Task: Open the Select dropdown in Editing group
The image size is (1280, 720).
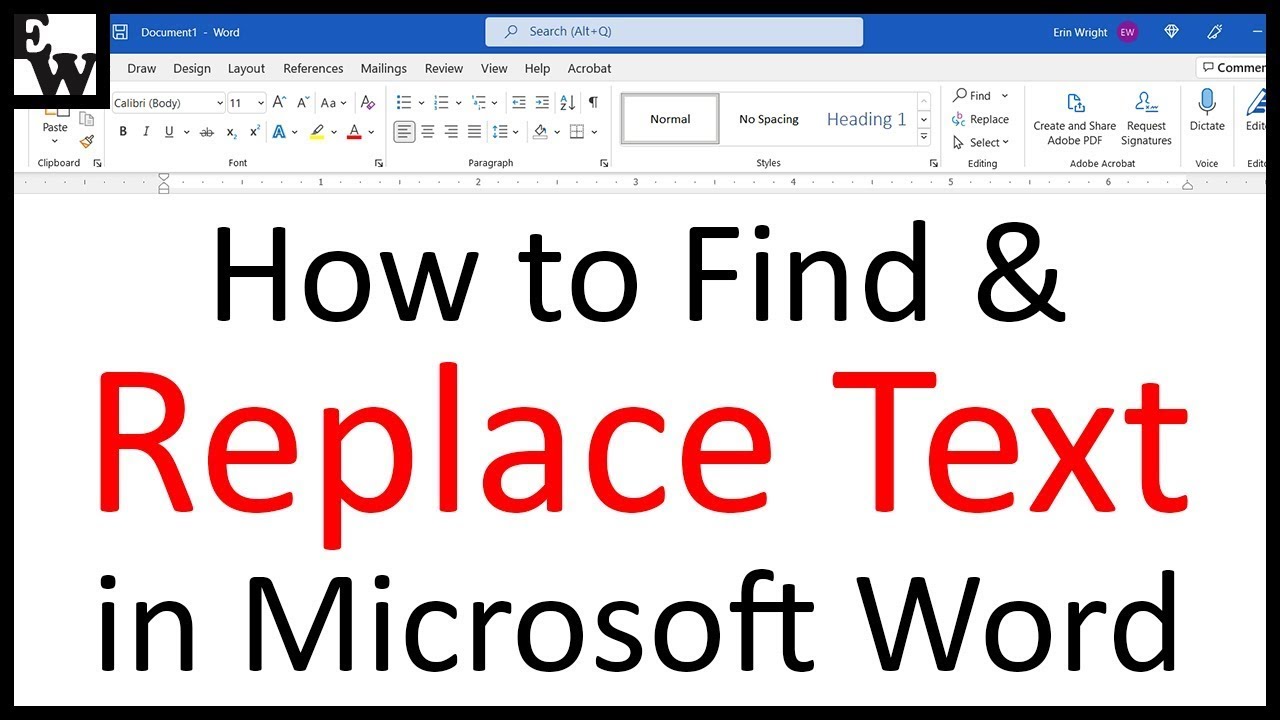Action: 981,142
